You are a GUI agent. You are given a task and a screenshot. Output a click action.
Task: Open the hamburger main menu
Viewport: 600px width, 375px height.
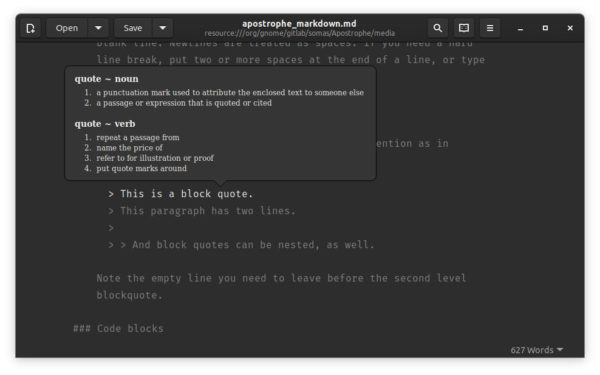pyautogui.click(x=490, y=28)
